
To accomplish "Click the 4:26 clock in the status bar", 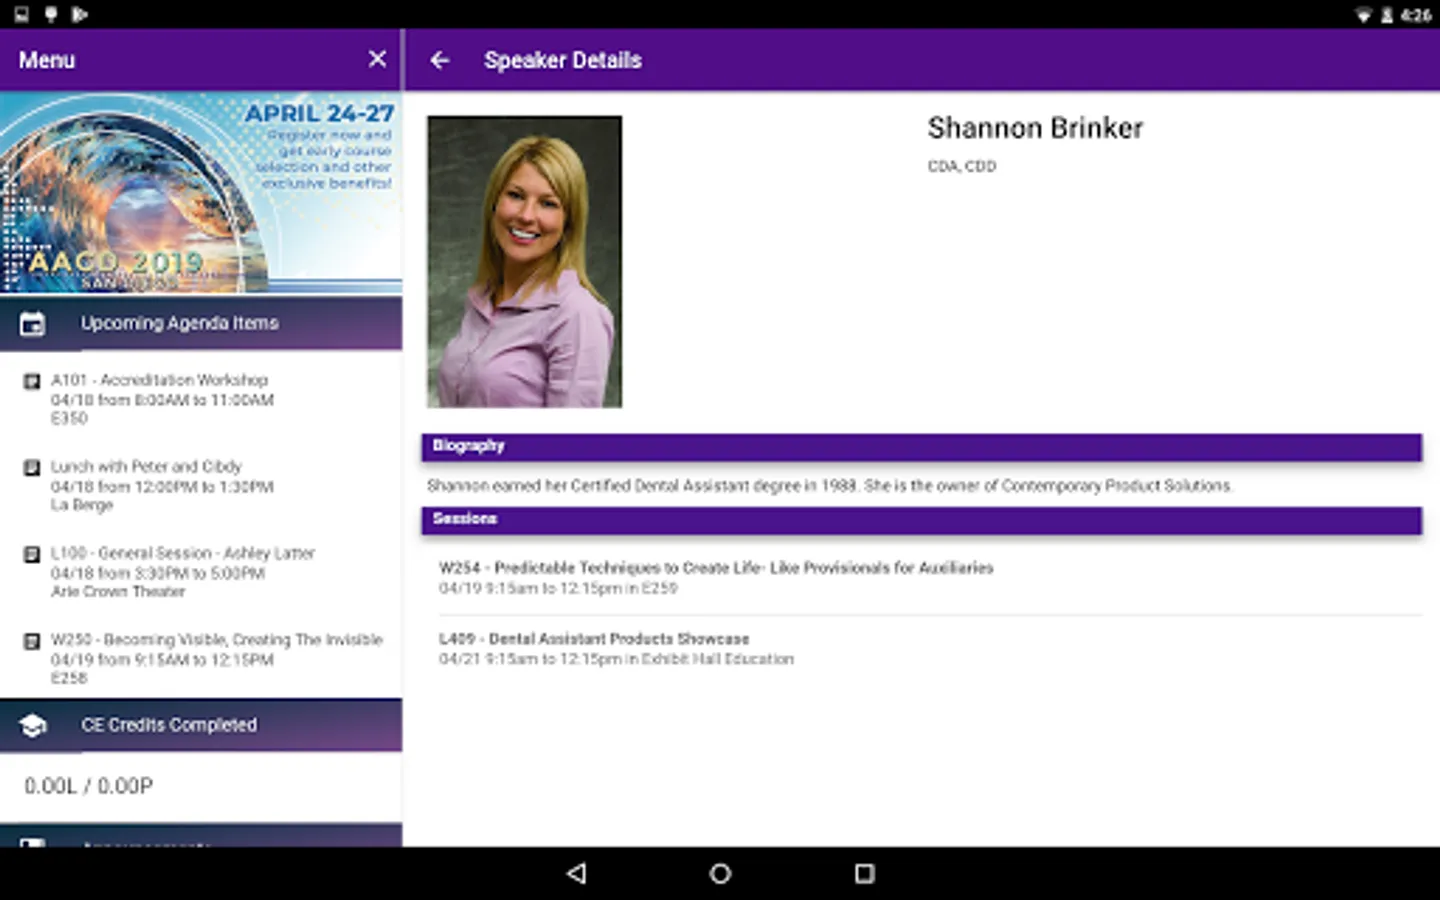I will tap(1416, 15).
